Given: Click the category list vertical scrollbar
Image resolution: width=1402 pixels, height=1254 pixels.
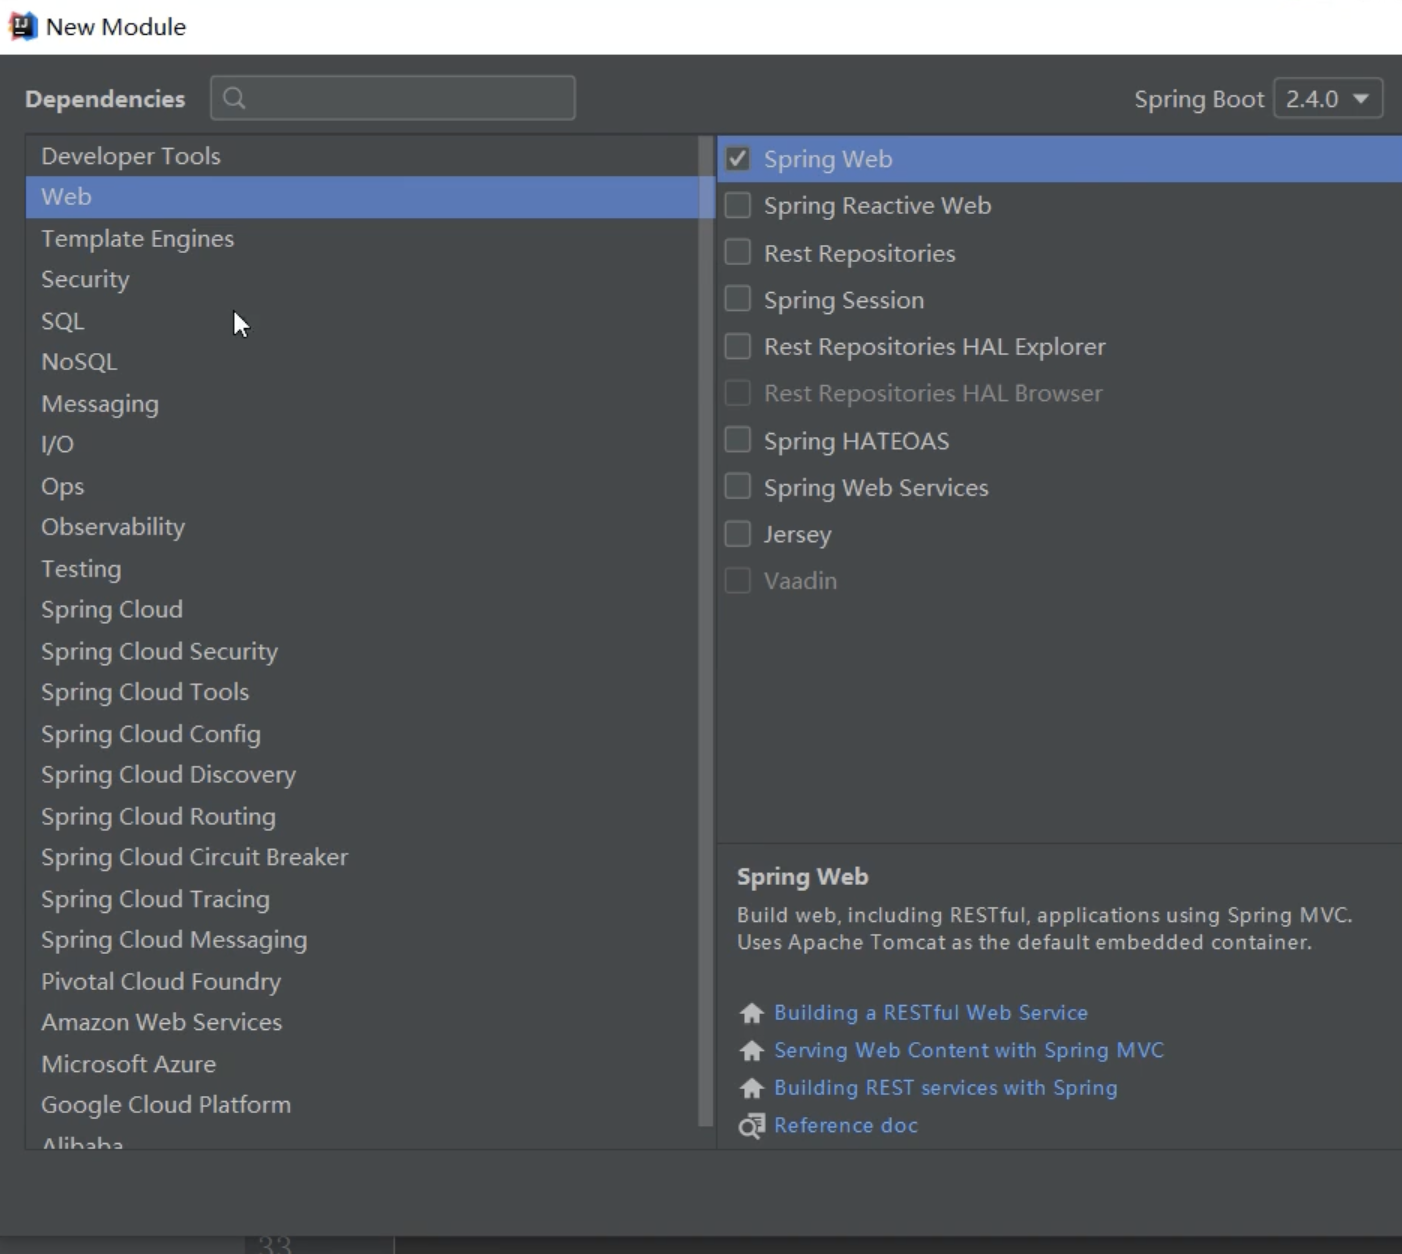Looking at the screenshot, I should (x=706, y=632).
